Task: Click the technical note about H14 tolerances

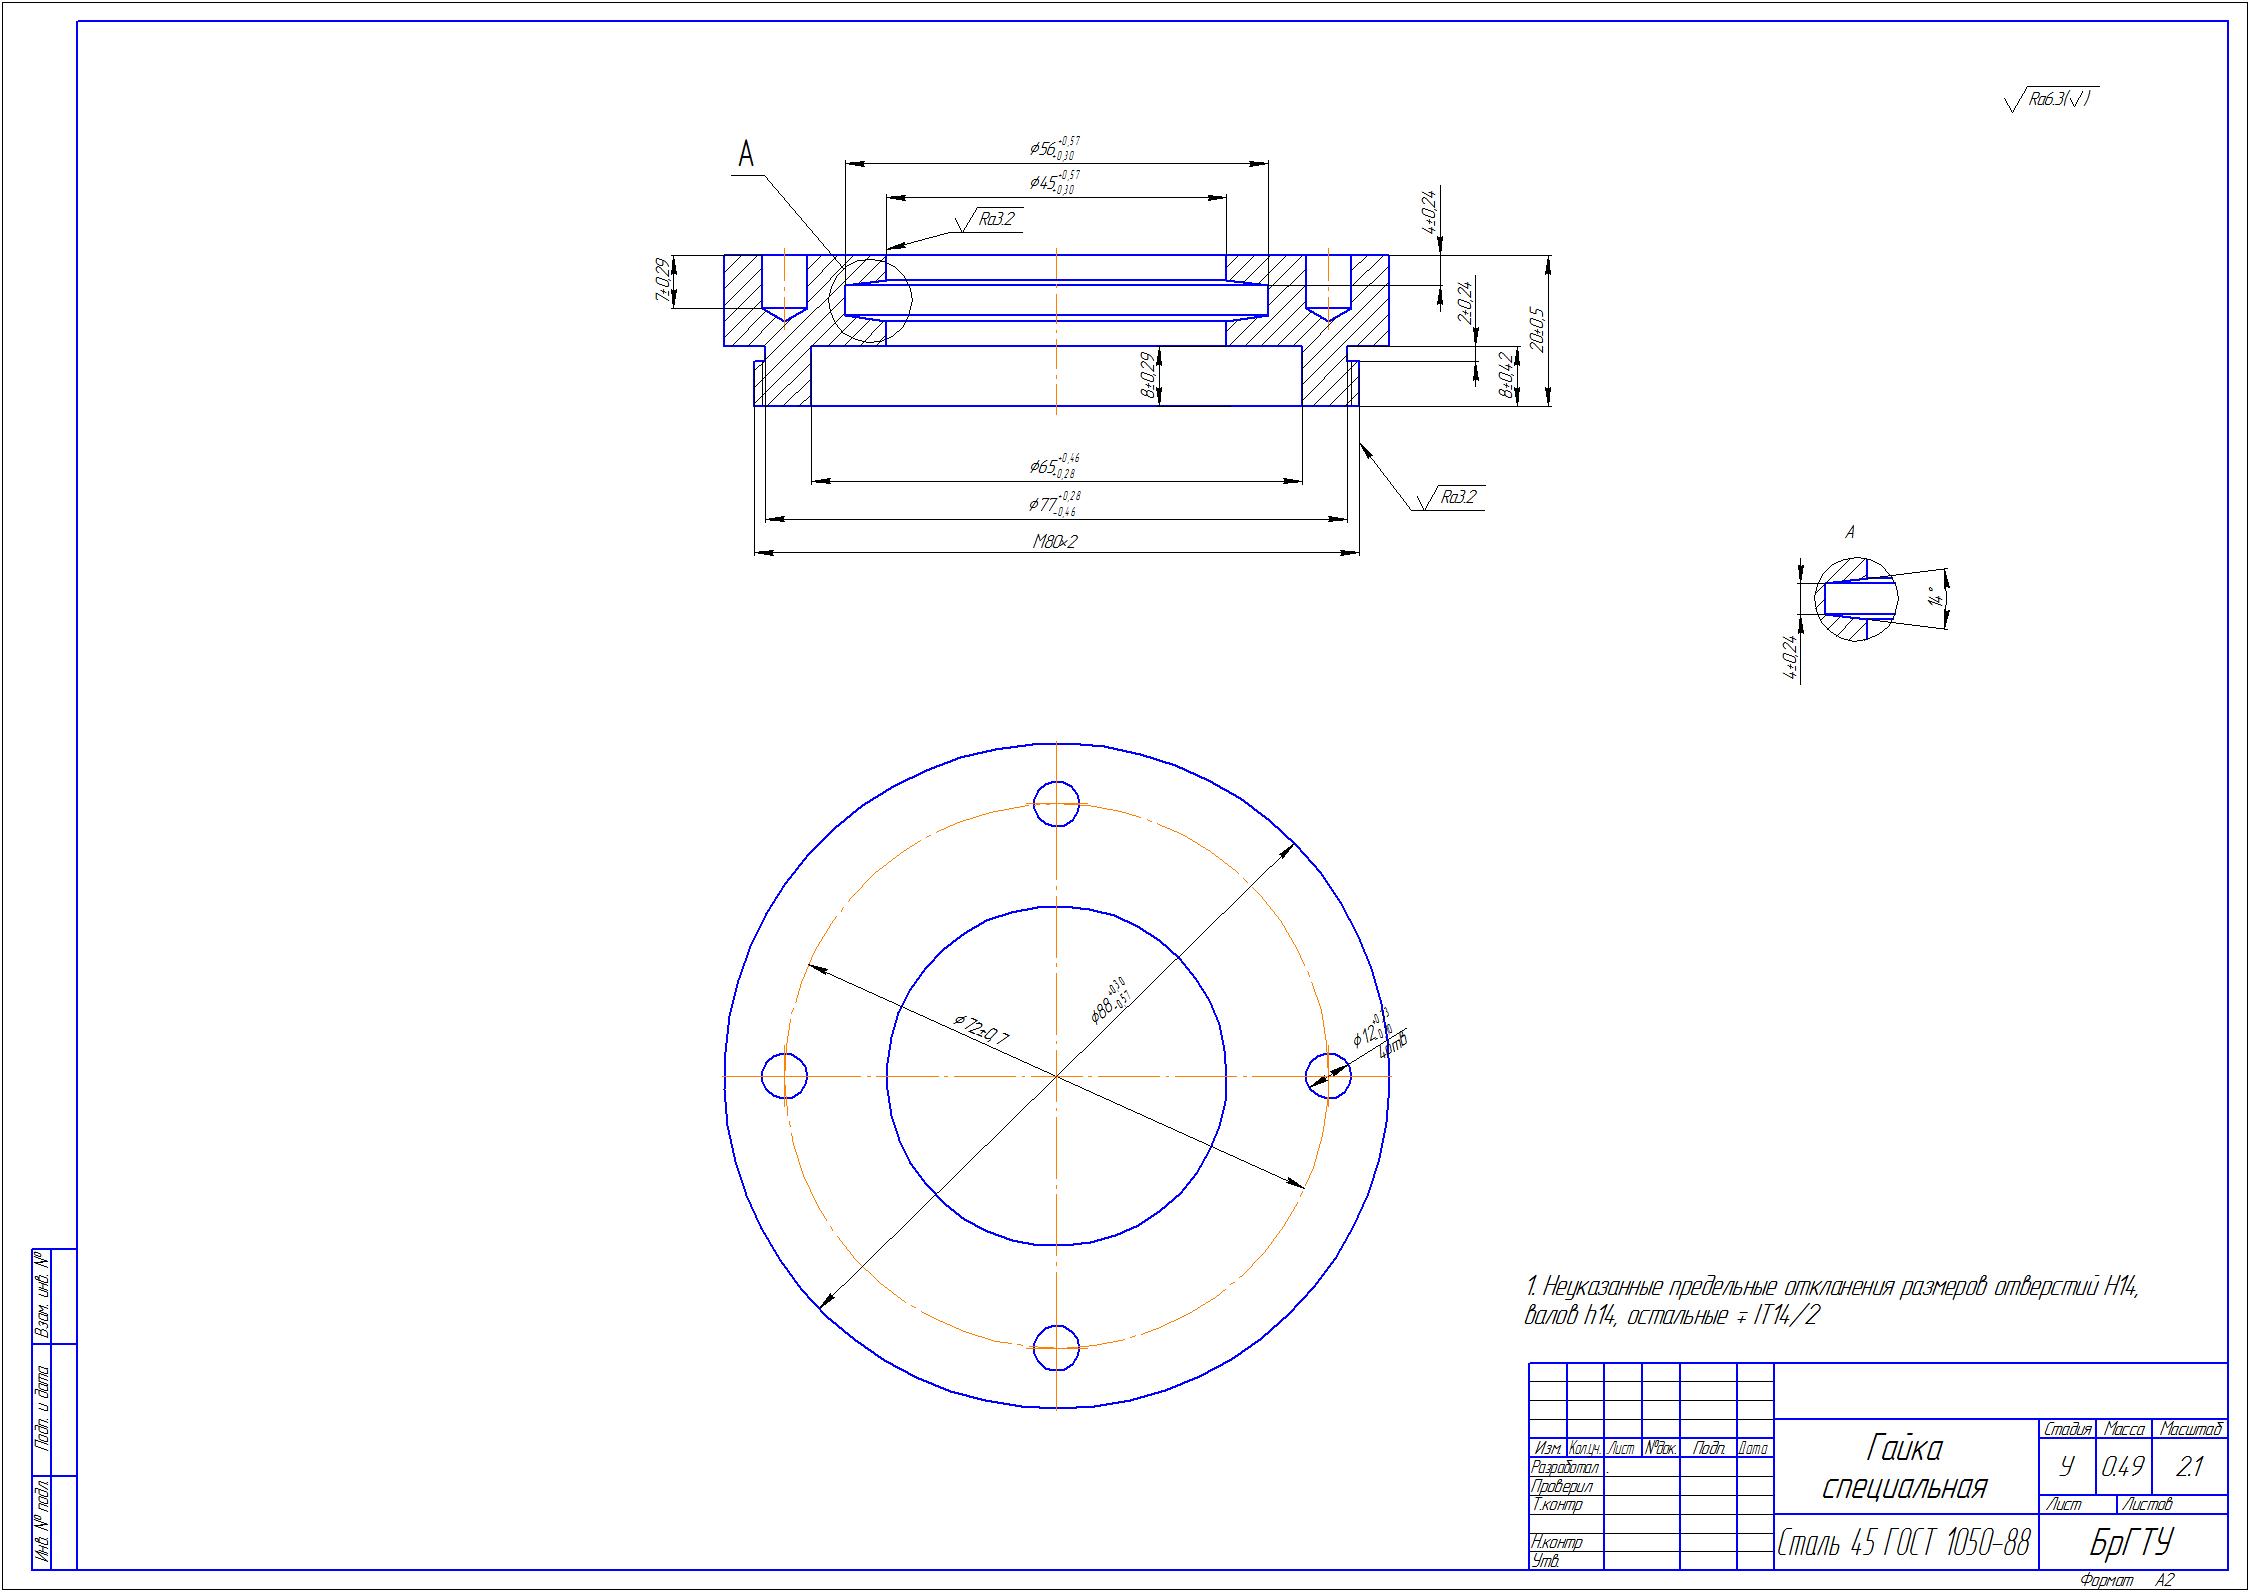Action: coord(1831,1301)
